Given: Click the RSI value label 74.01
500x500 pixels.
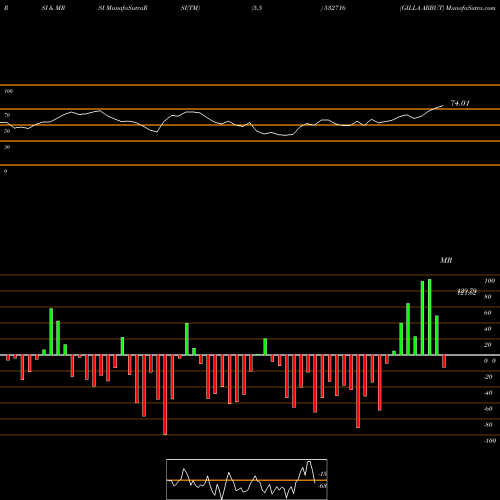Looking at the screenshot, I should (460, 103).
